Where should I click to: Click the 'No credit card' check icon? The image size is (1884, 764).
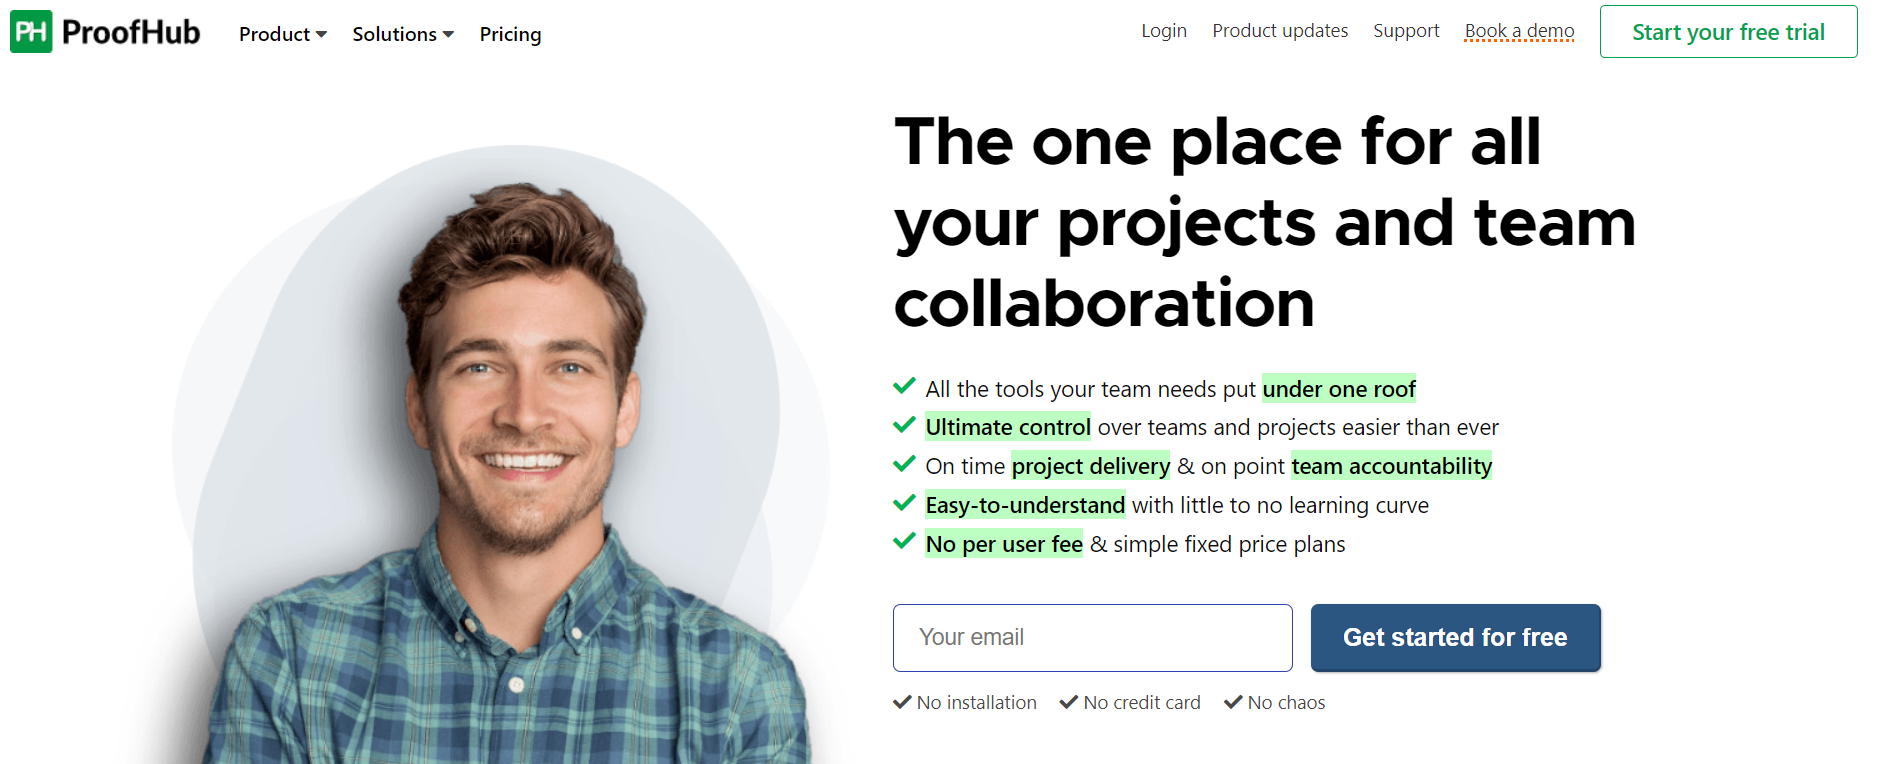1069,702
